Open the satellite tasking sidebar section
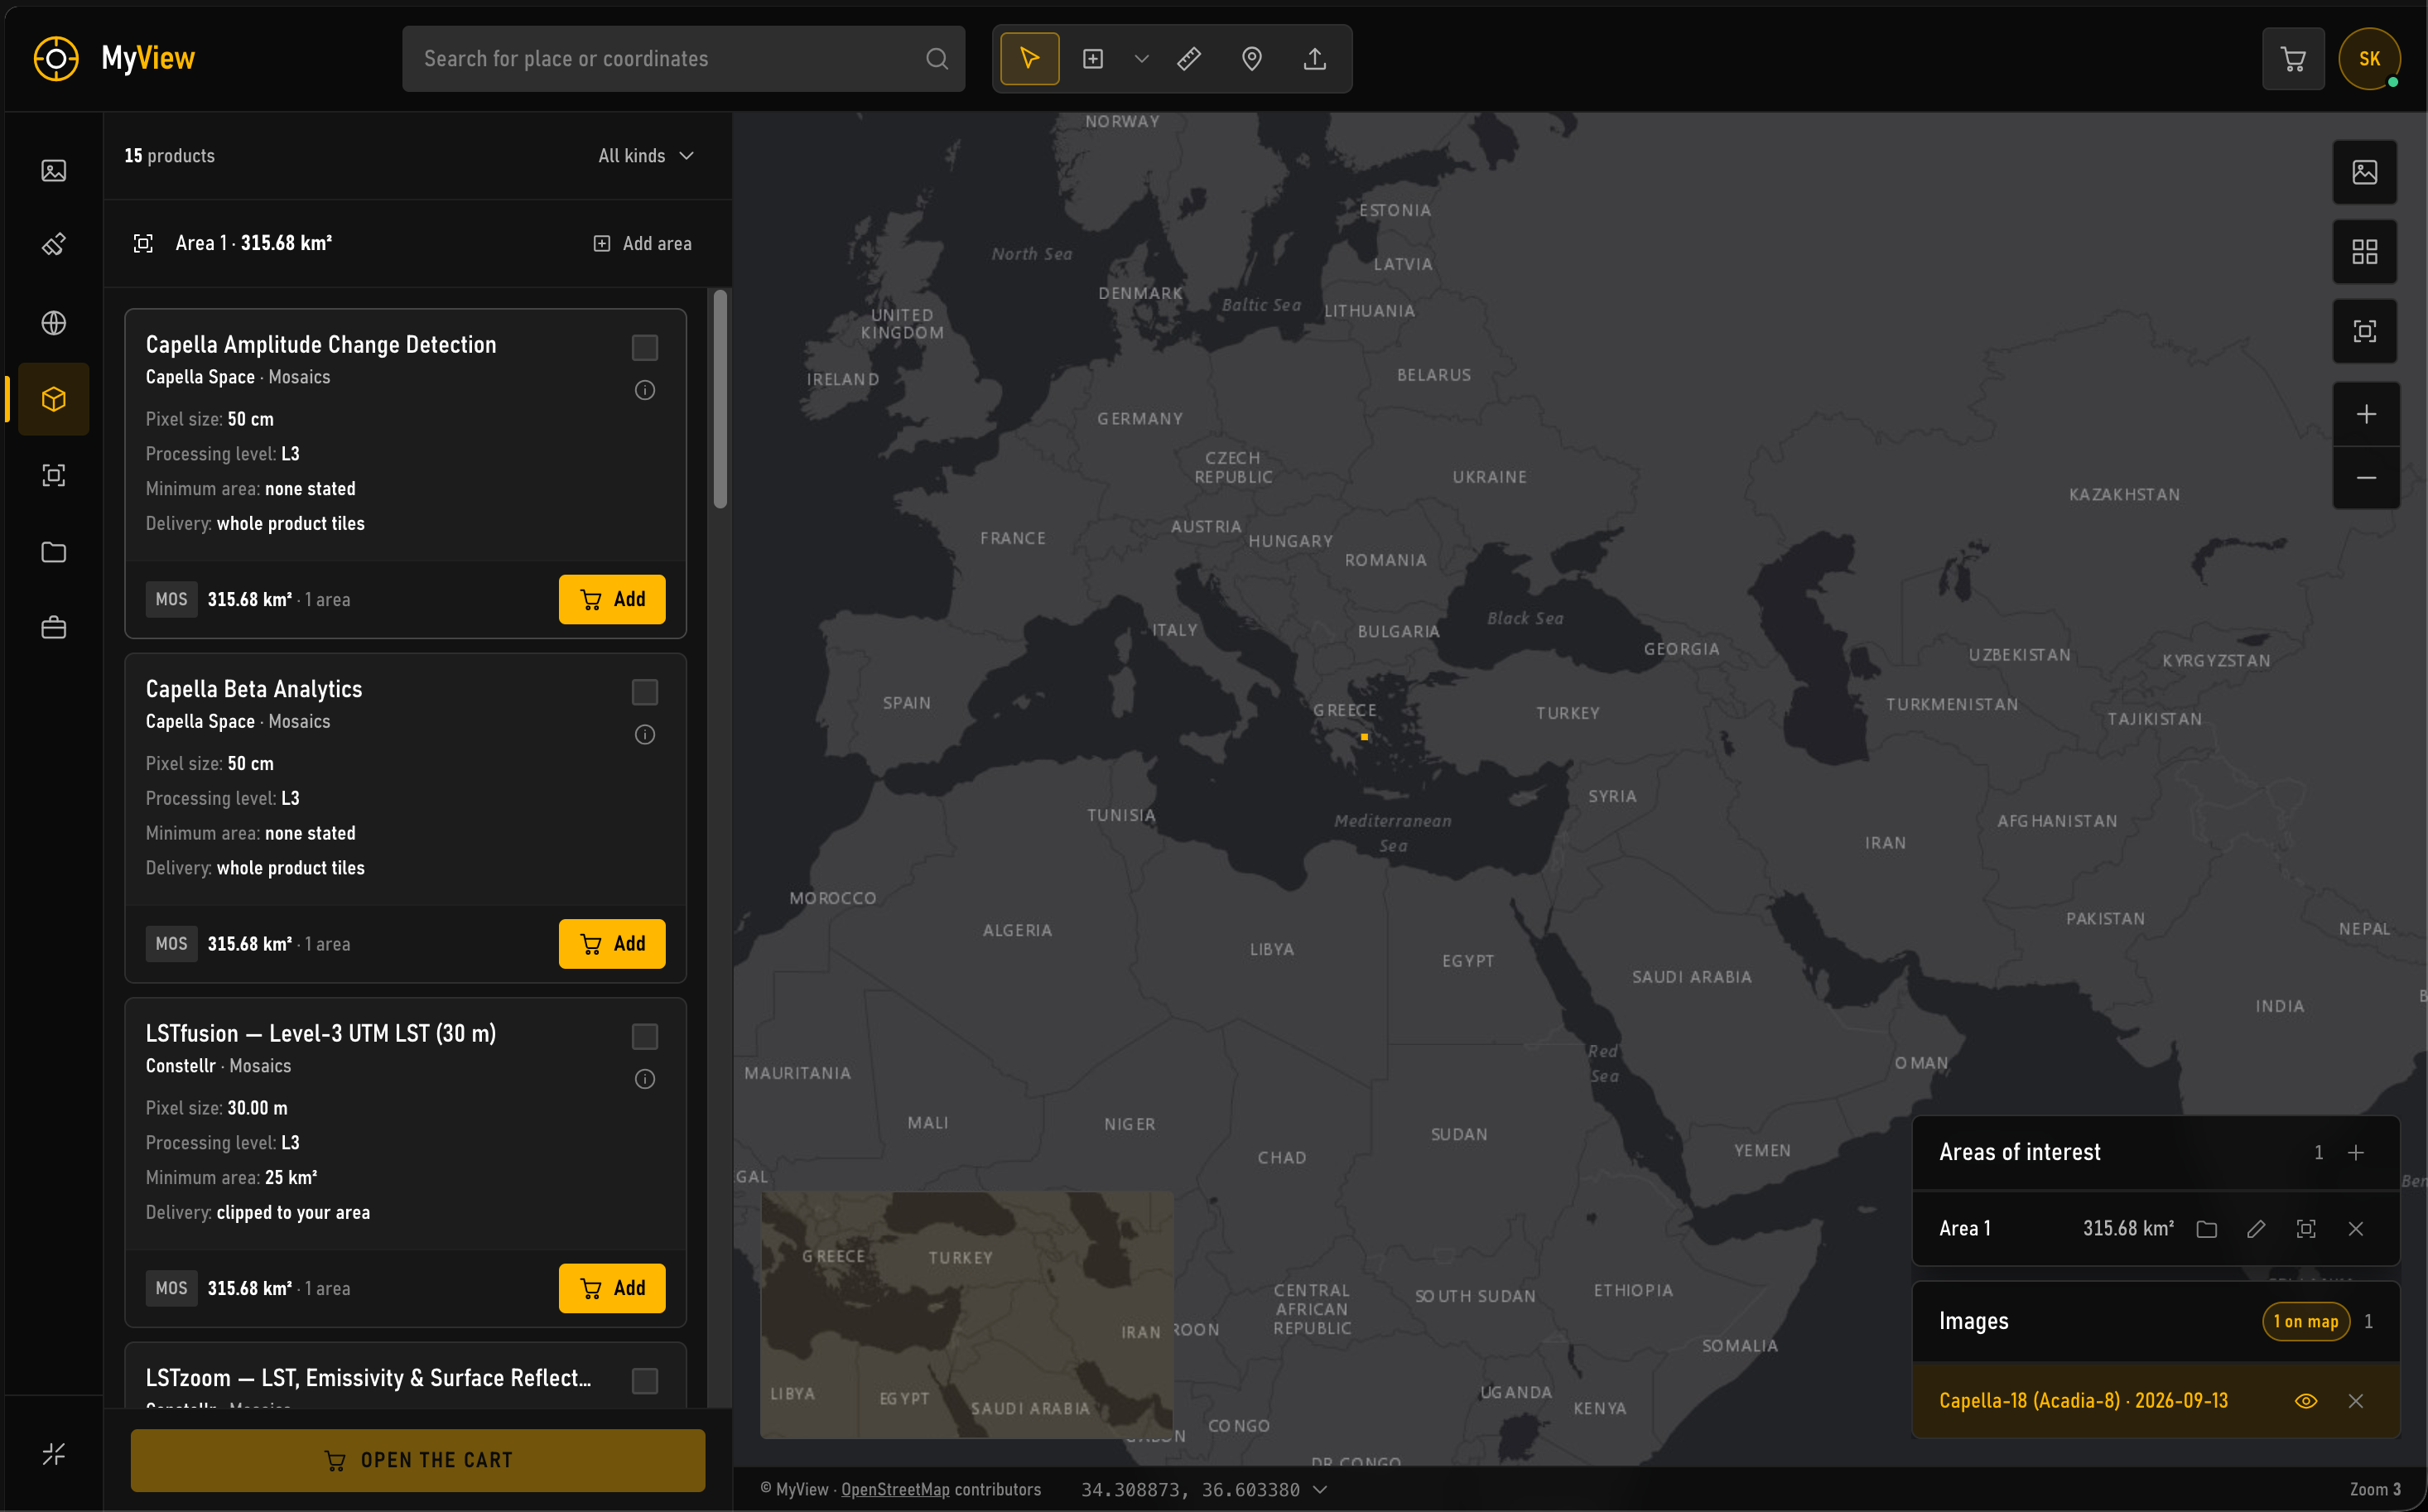Image resolution: width=2428 pixels, height=1512 pixels. tap(54, 245)
